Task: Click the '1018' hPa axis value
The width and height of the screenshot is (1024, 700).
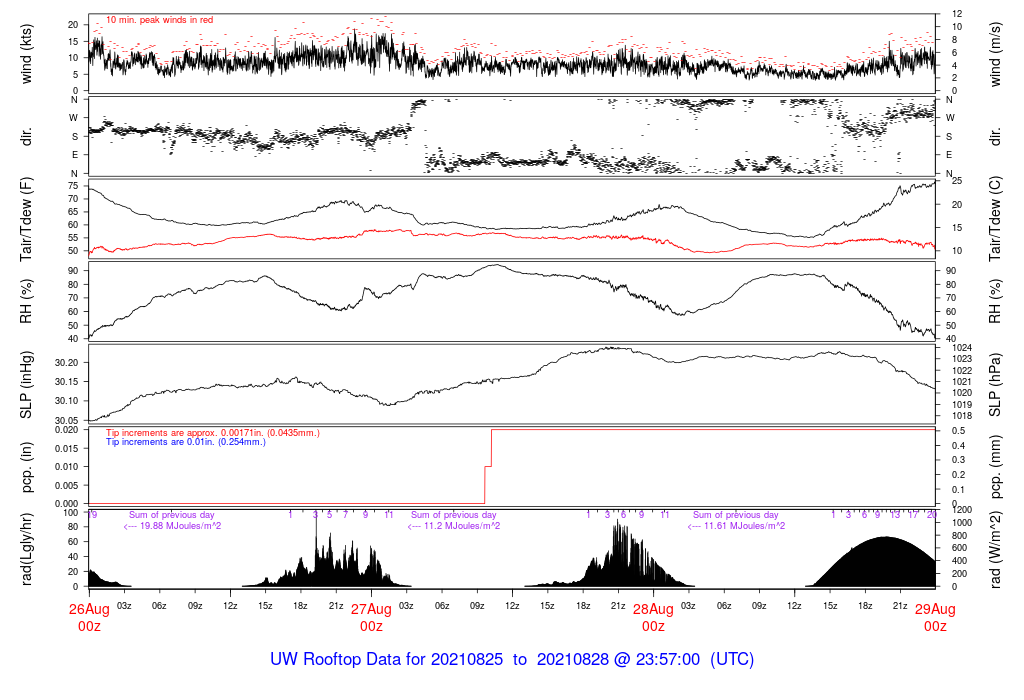Action: coord(963,416)
